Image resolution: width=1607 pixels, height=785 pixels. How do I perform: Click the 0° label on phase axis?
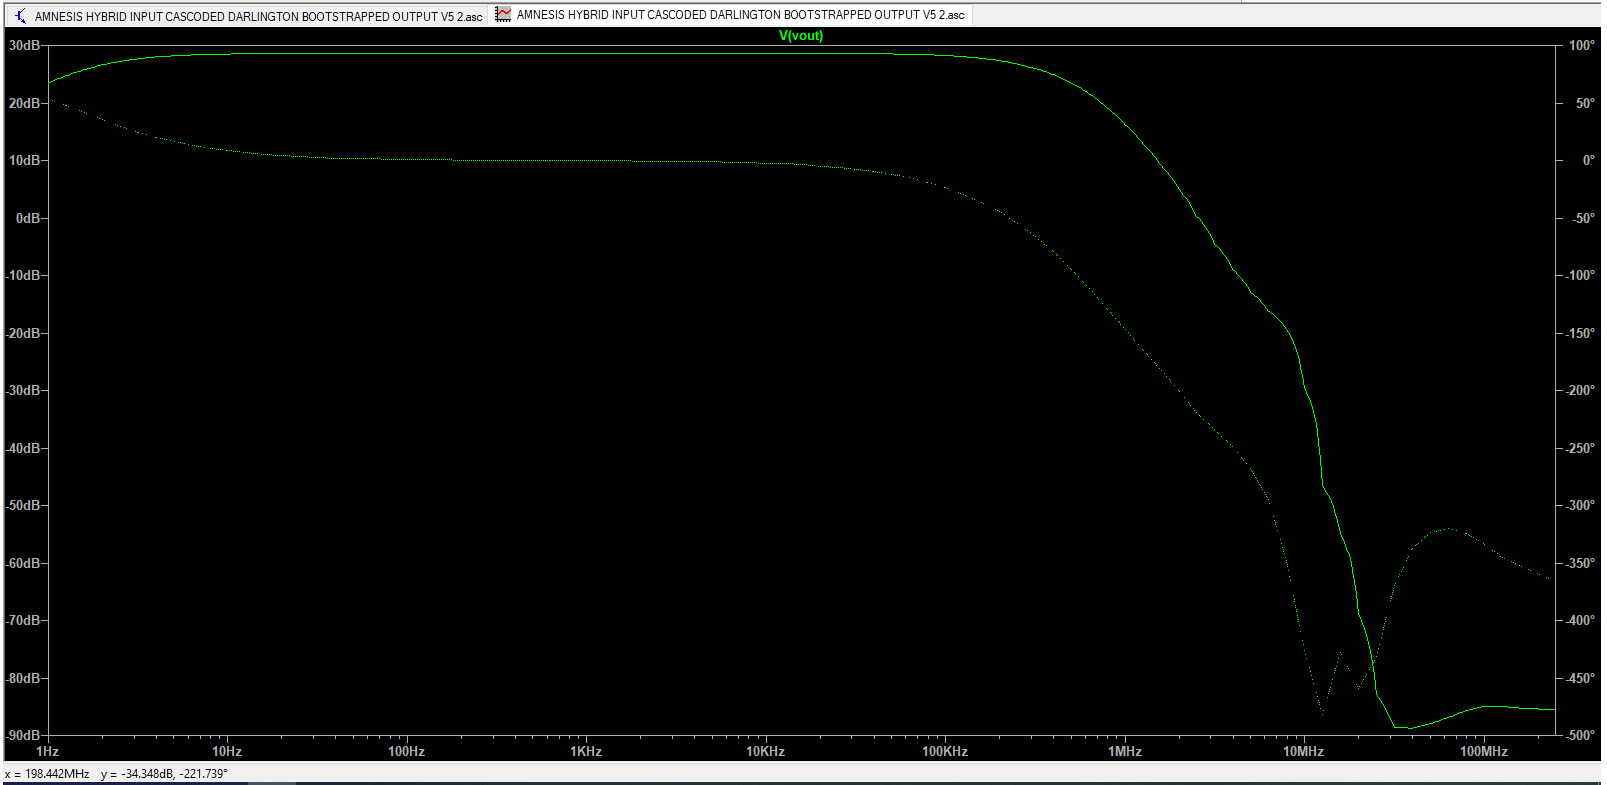(1588, 160)
